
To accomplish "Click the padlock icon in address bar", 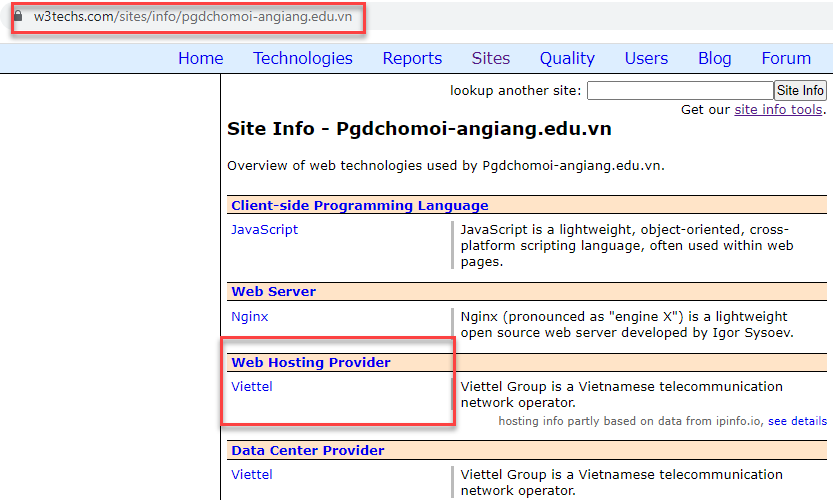I will [x=18, y=16].
